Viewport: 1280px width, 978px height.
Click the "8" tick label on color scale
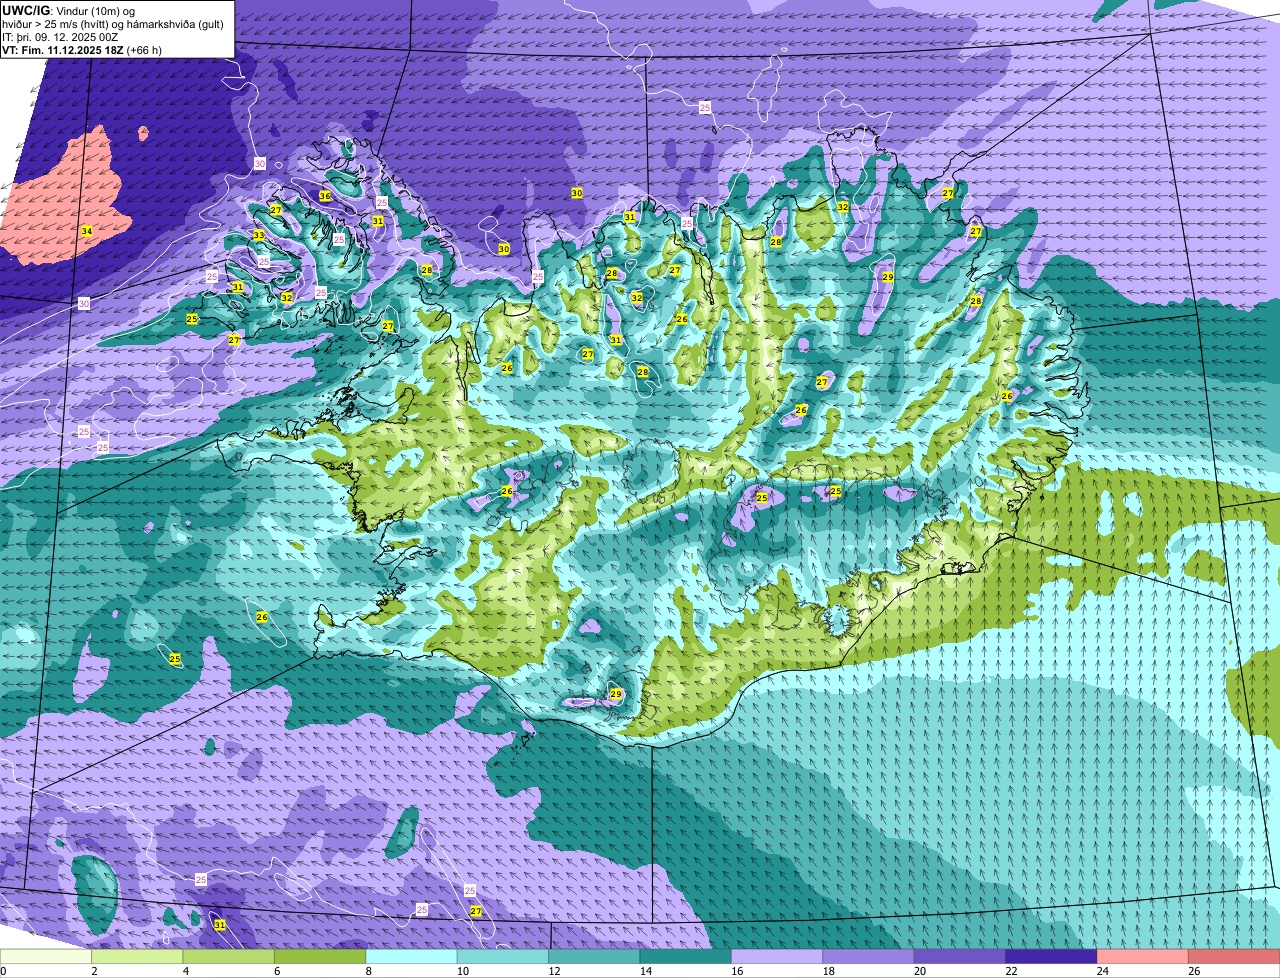(369, 971)
